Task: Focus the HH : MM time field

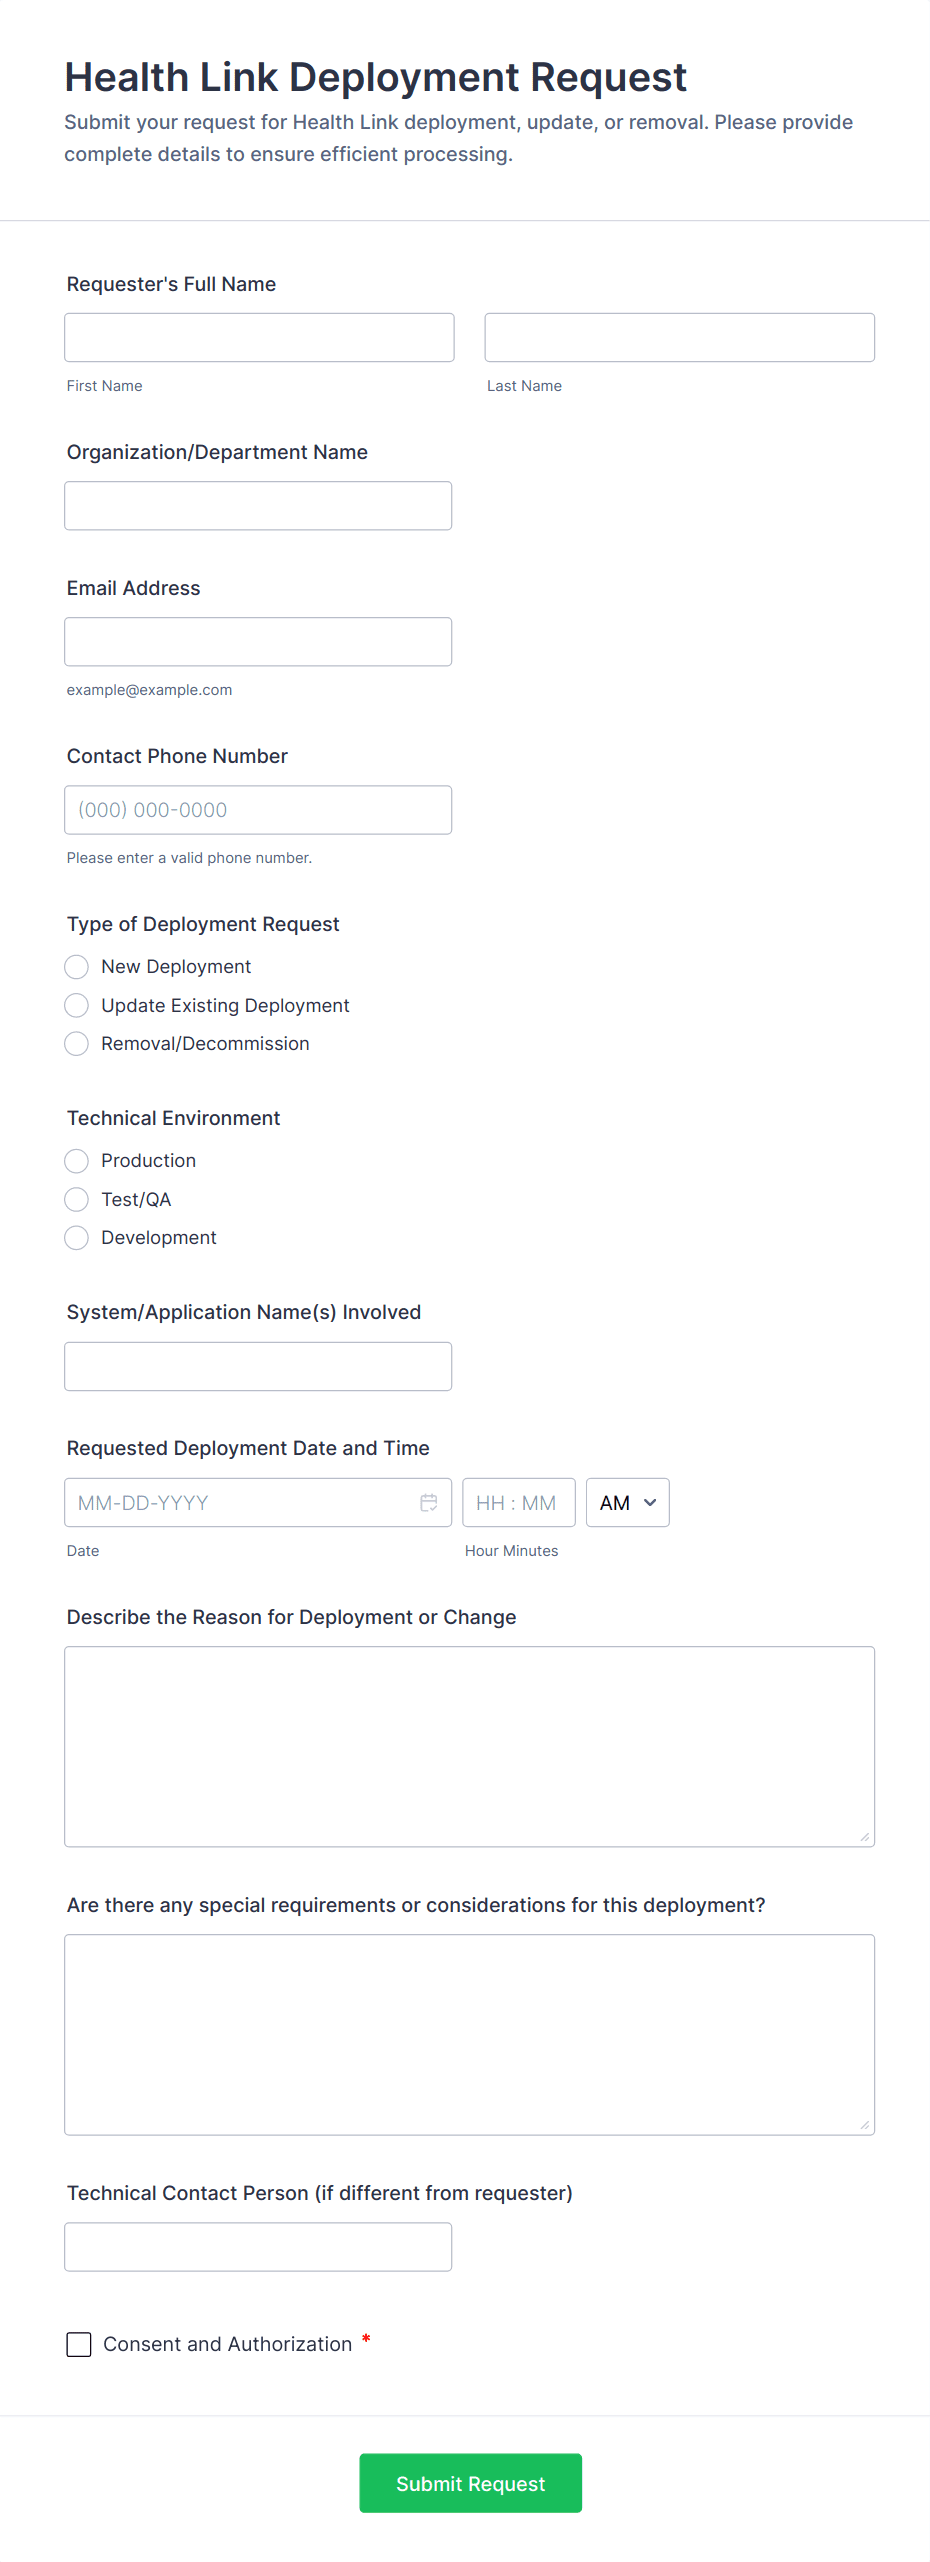Action: click(x=518, y=1502)
